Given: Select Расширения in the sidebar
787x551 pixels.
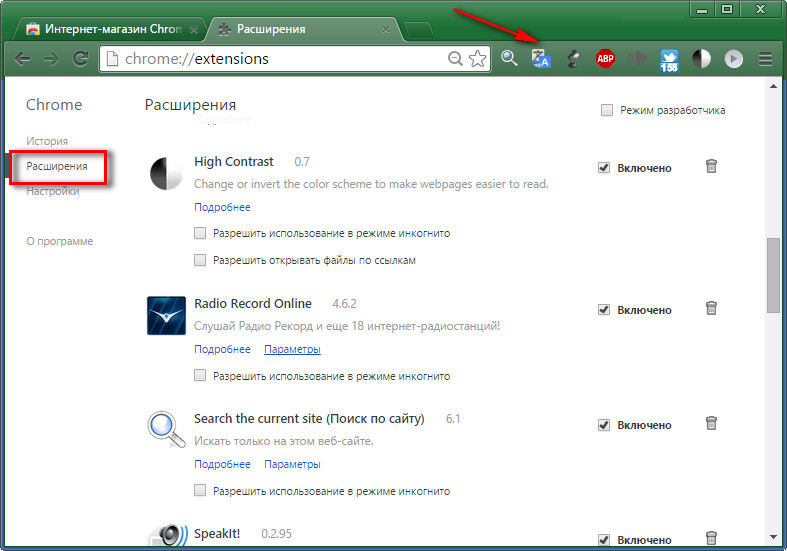Looking at the screenshot, I should coord(57,166).
